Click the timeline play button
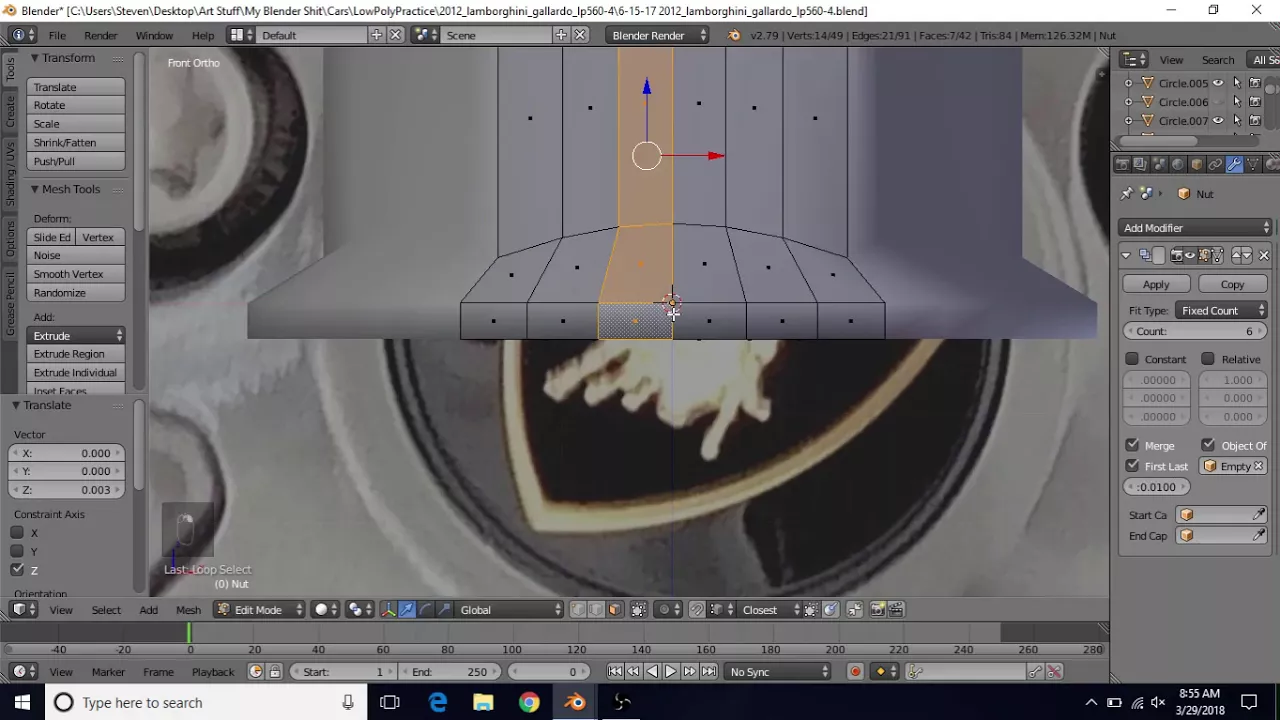The height and width of the screenshot is (720, 1280). coord(670,672)
